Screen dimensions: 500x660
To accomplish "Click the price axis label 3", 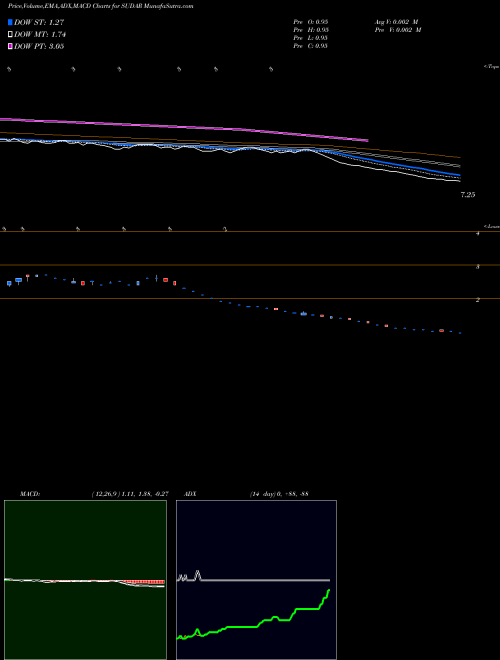I will pyautogui.click(x=478, y=267).
